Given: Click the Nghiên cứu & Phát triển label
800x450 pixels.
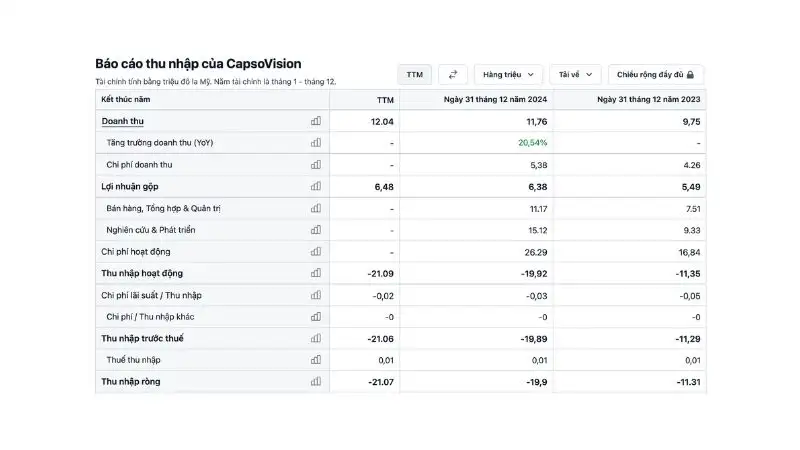Looking at the screenshot, I should pos(151,230).
